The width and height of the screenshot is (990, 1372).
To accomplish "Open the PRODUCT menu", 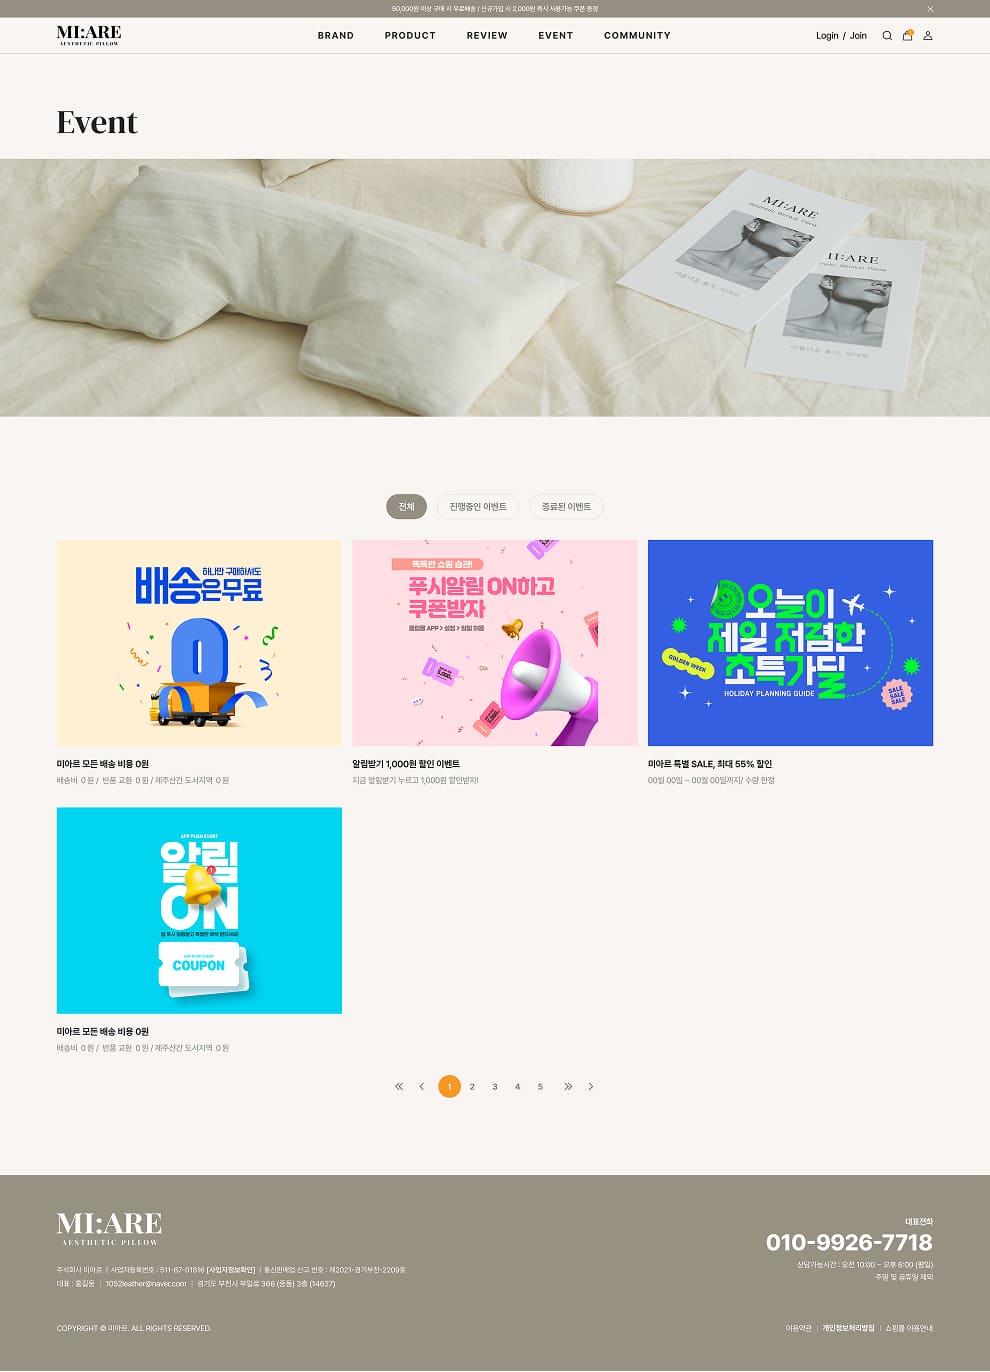I will tap(410, 36).
